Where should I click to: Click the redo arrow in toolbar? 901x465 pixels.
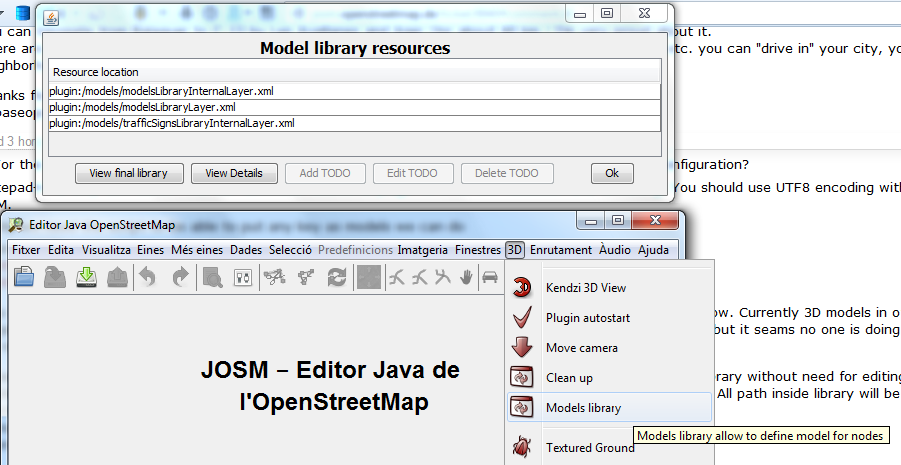[180, 279]
